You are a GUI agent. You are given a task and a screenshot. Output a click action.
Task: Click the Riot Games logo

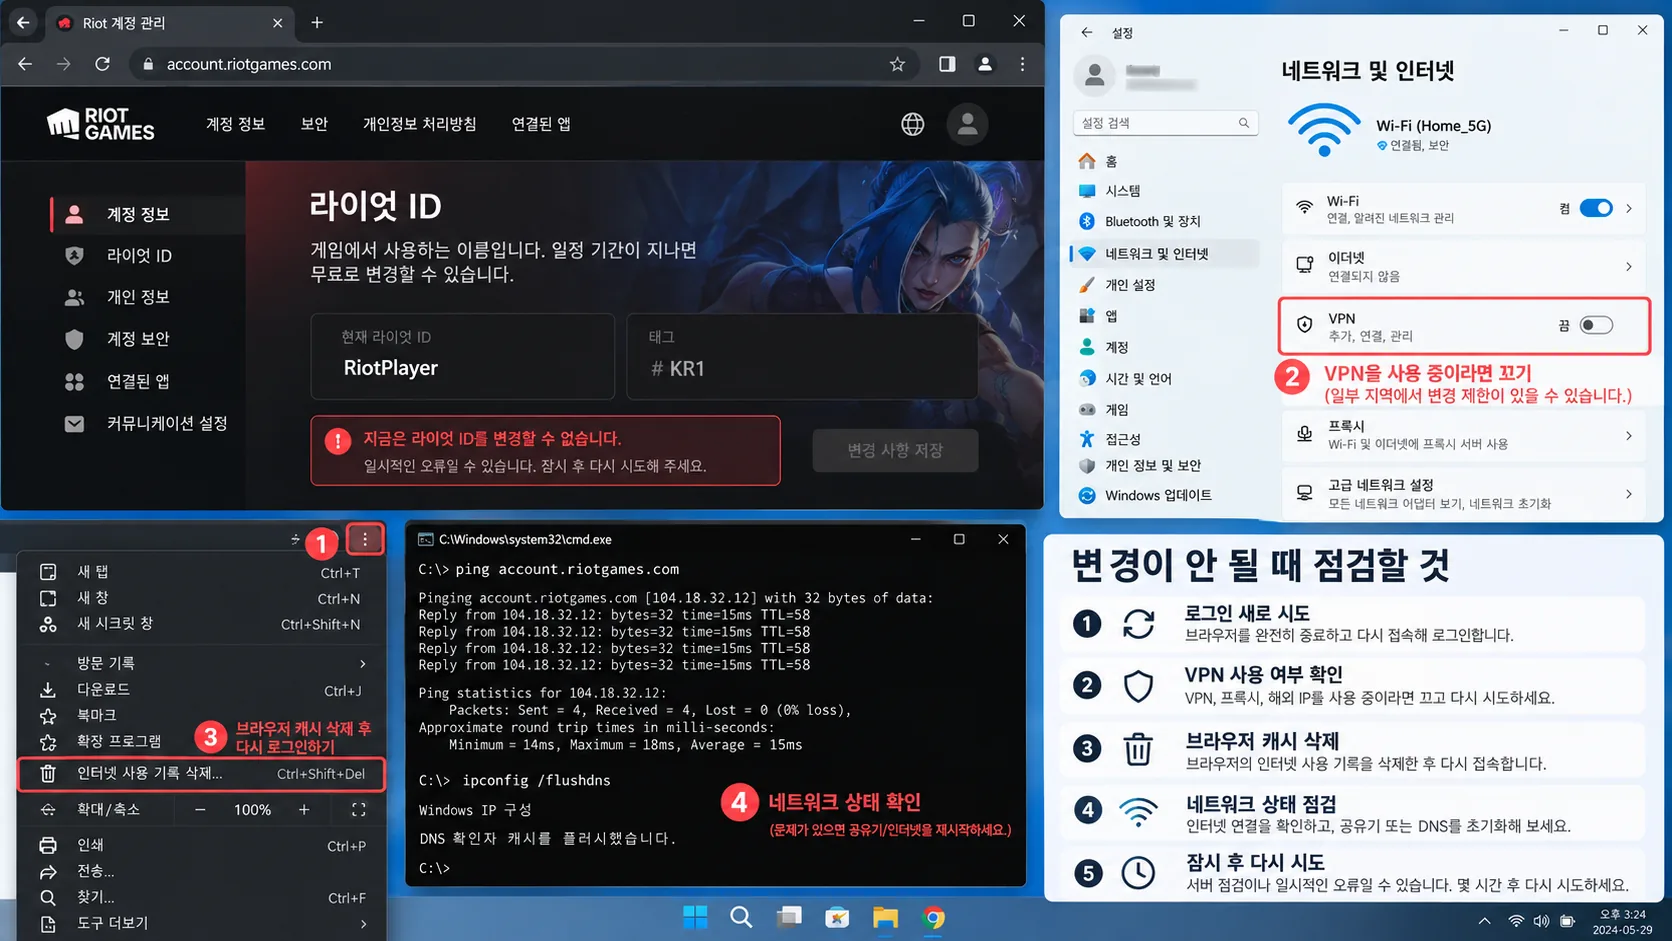point(100,124)
